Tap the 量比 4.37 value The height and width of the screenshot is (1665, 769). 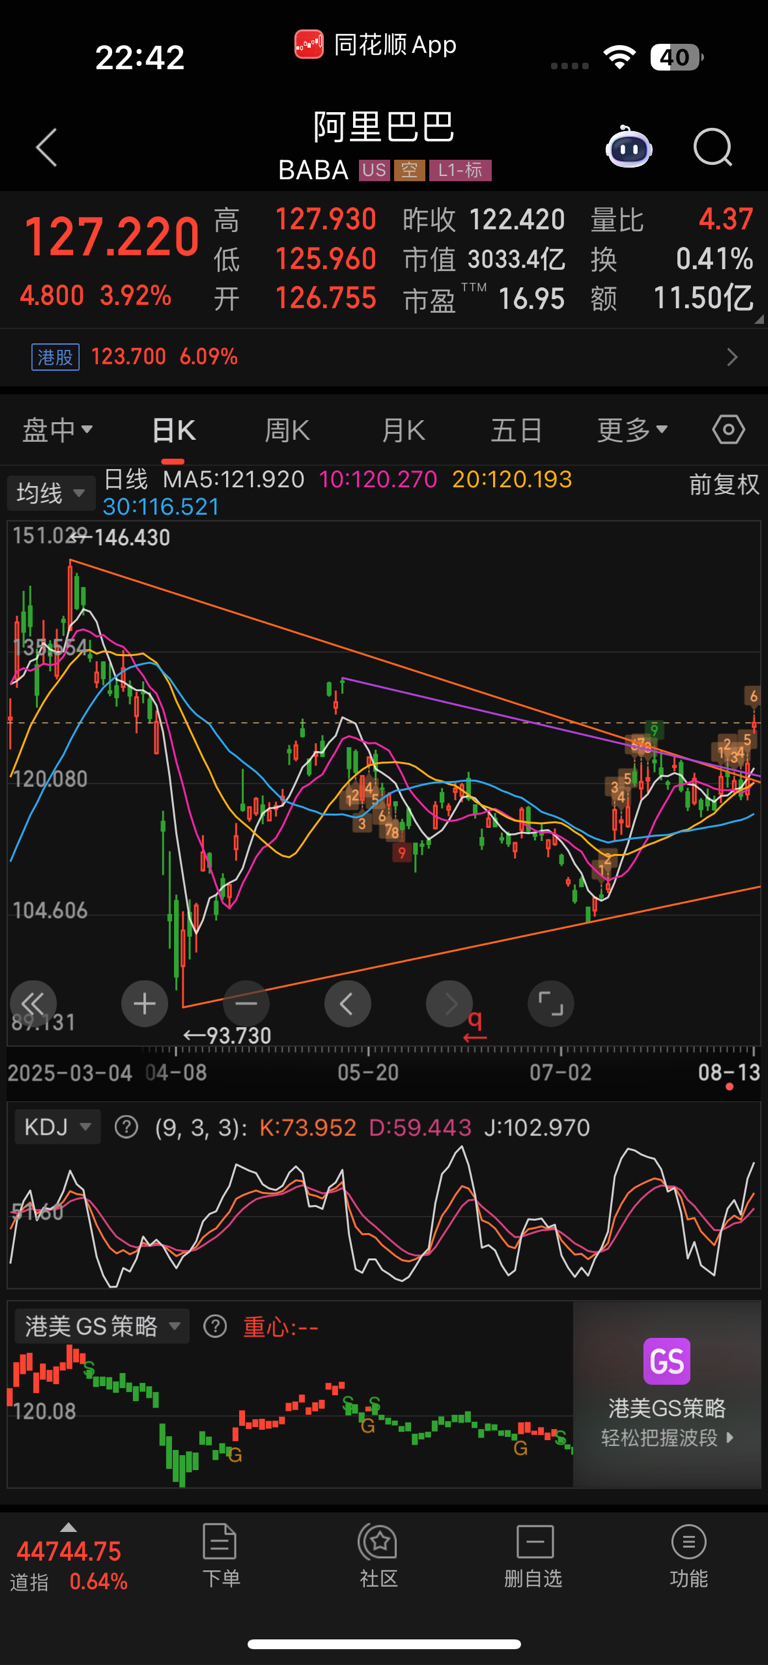(671, 220)
